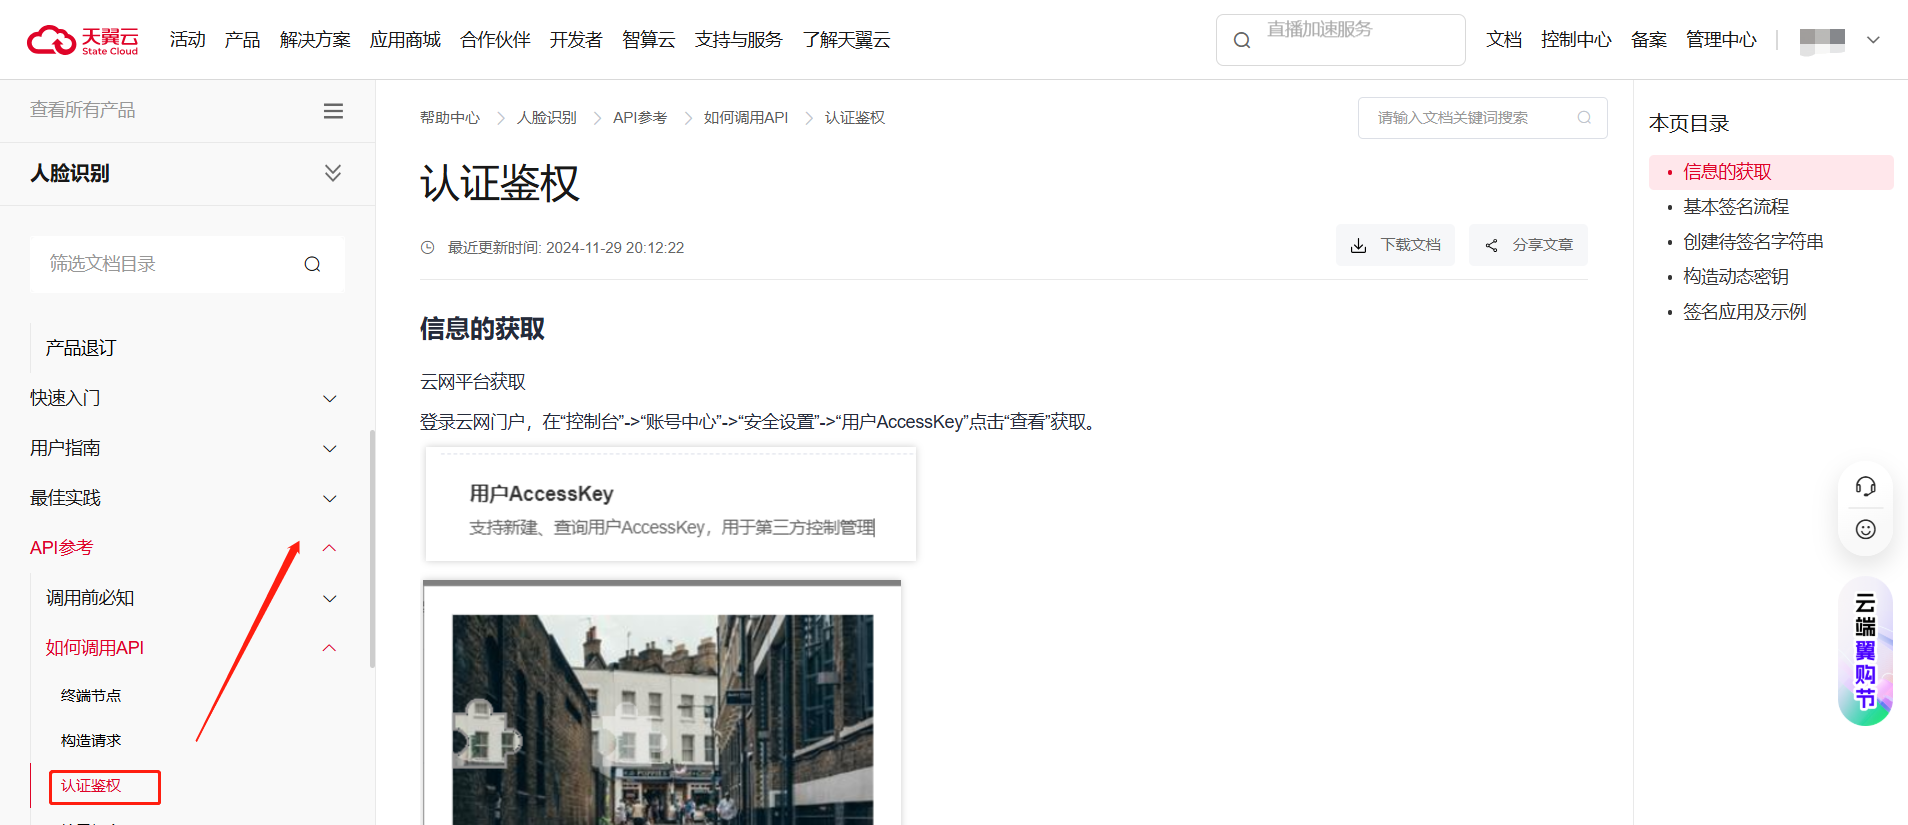Expand the 最佳实践 section

coord(329,498)
